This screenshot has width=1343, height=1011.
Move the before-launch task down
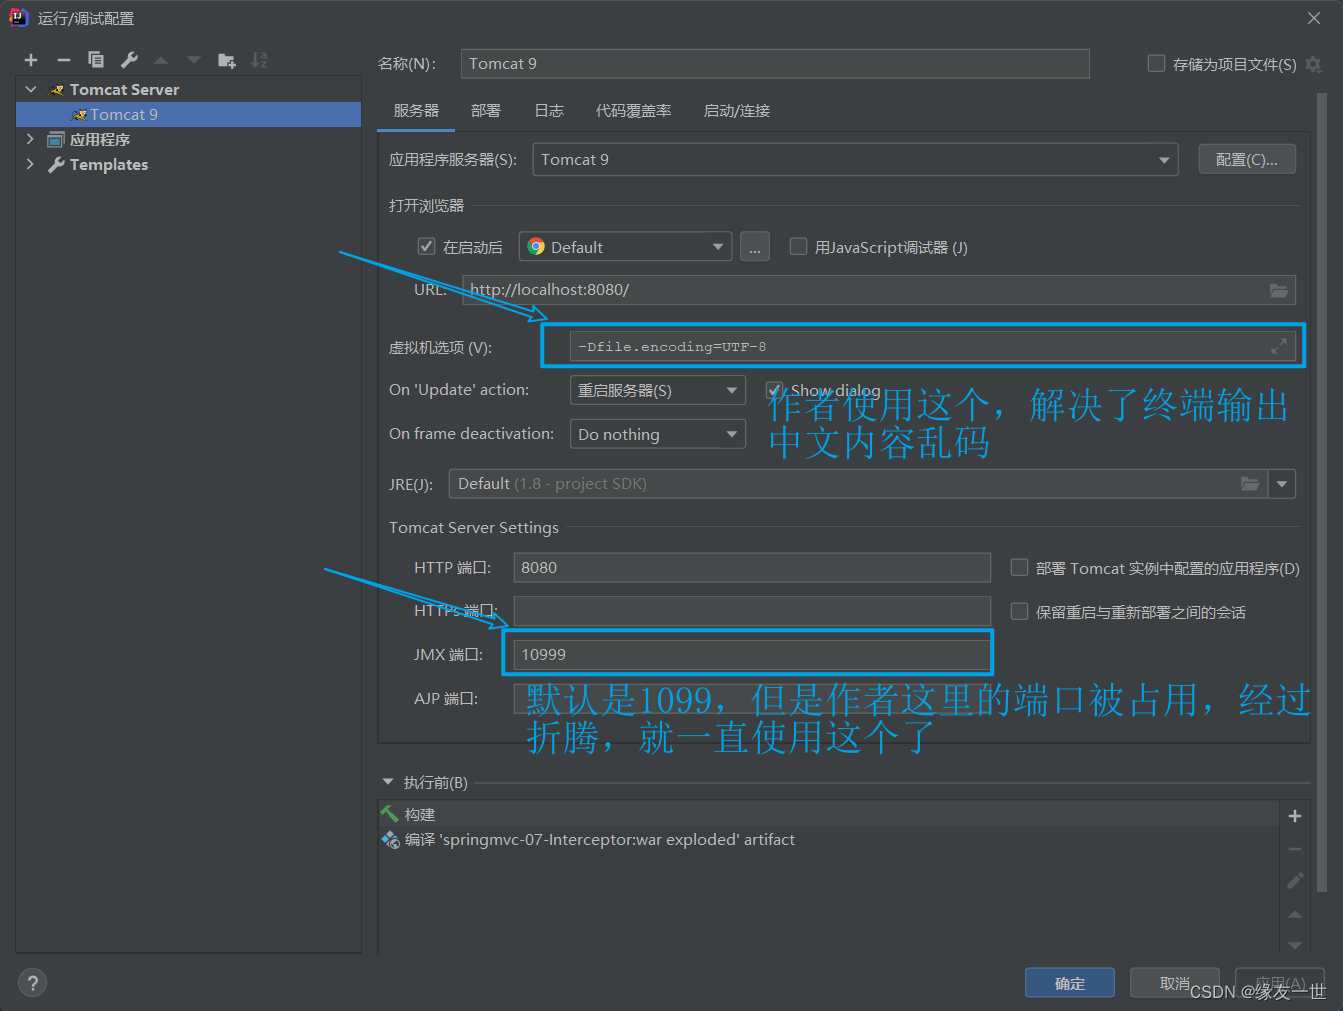1295,945
